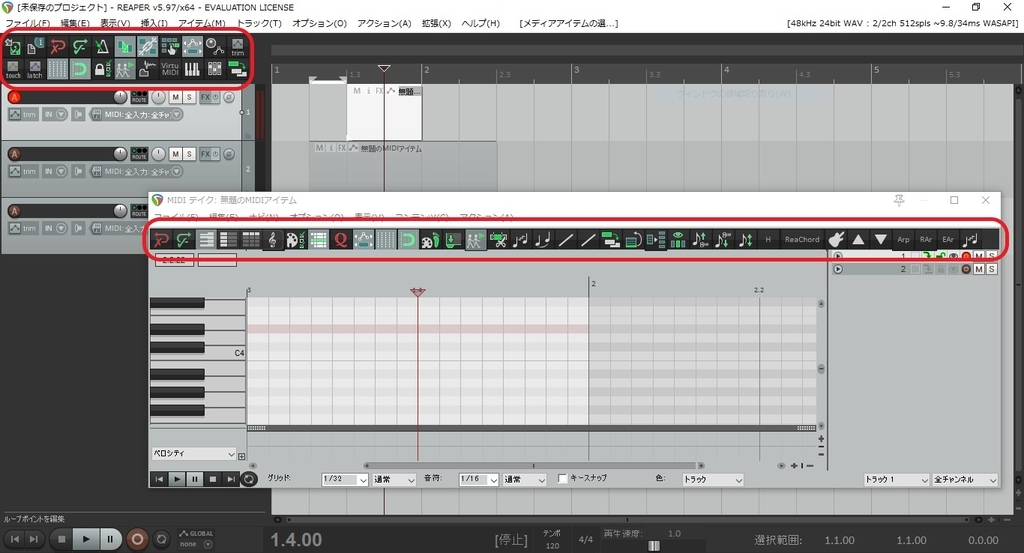Select latch automation mode icon

pos(35,69)
